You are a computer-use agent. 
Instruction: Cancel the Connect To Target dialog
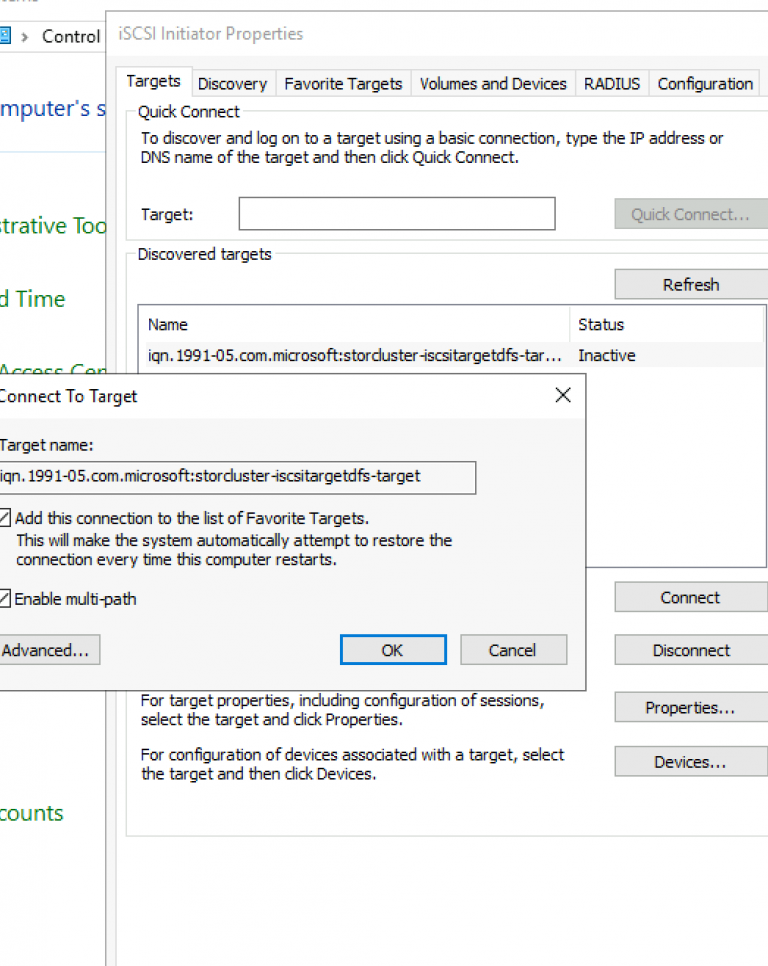pyautogui.click(x=513, y=650)
